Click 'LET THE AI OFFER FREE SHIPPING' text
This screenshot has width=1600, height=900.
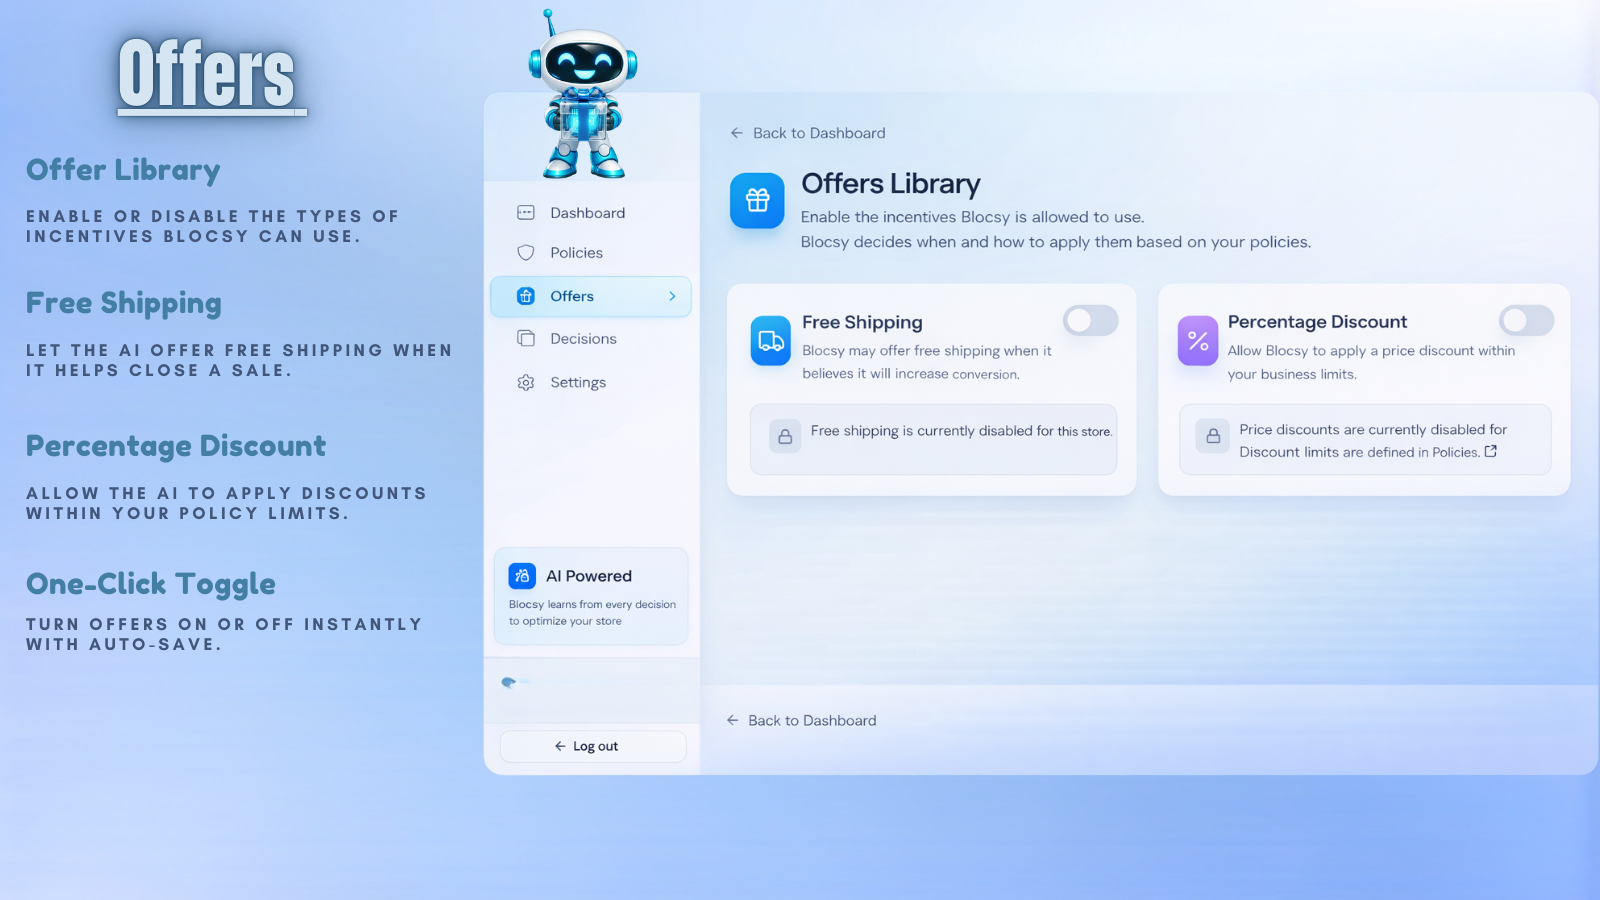[x=239, y=360]
